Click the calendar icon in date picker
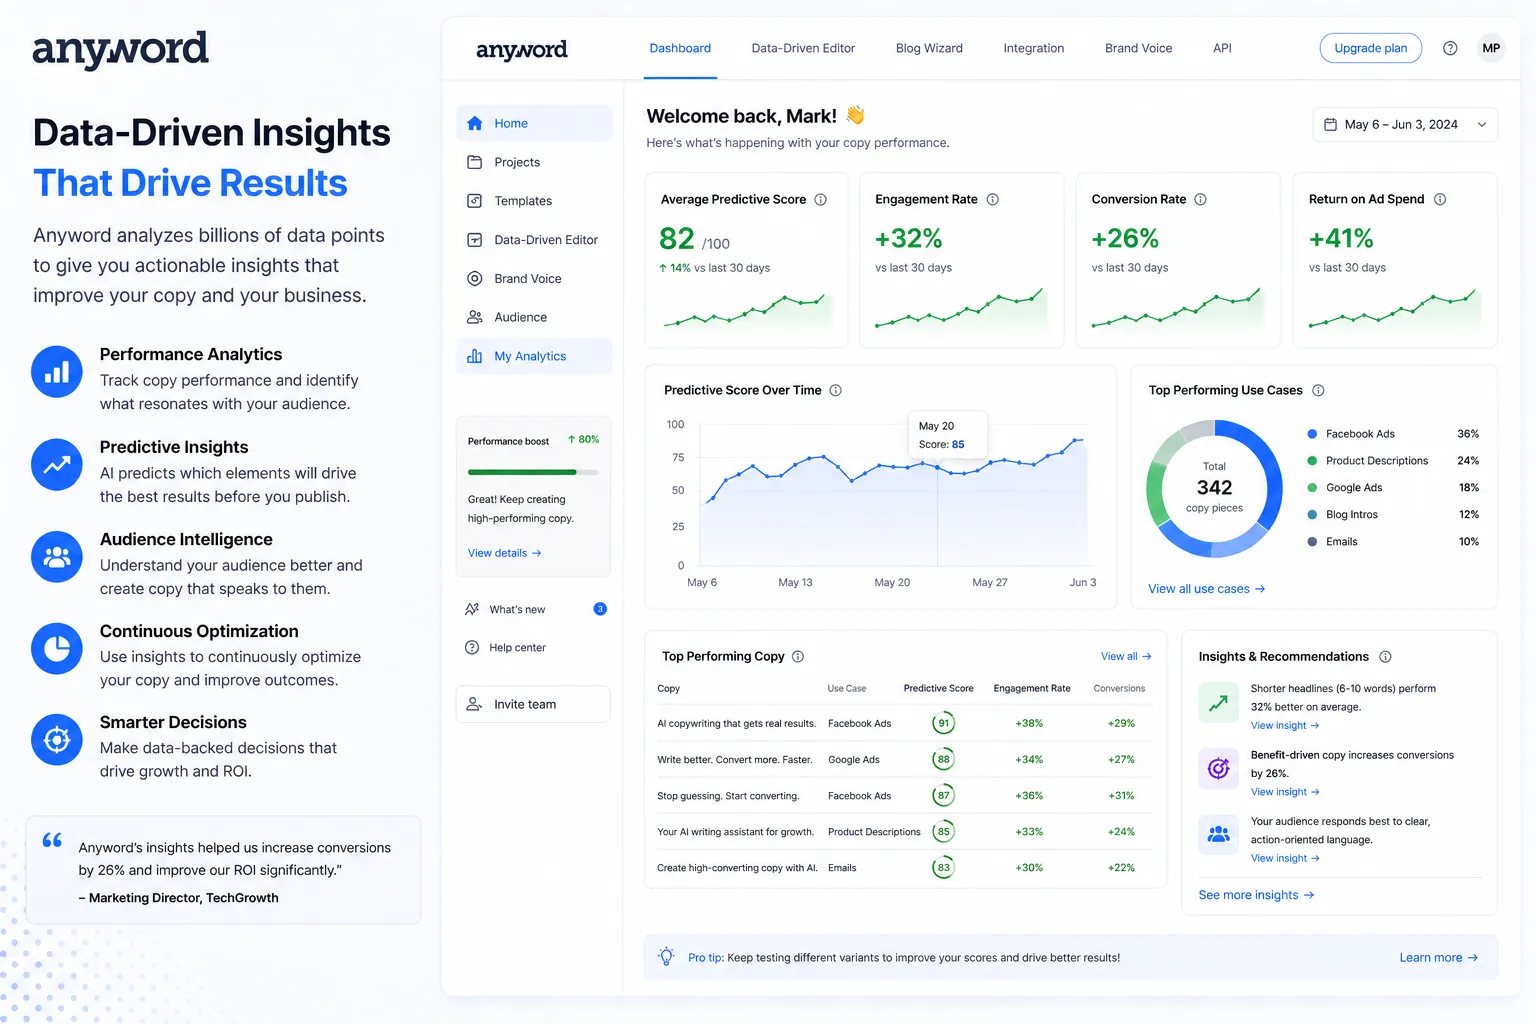This screenshot has width=1536, height=1024. click(1330, 125)
